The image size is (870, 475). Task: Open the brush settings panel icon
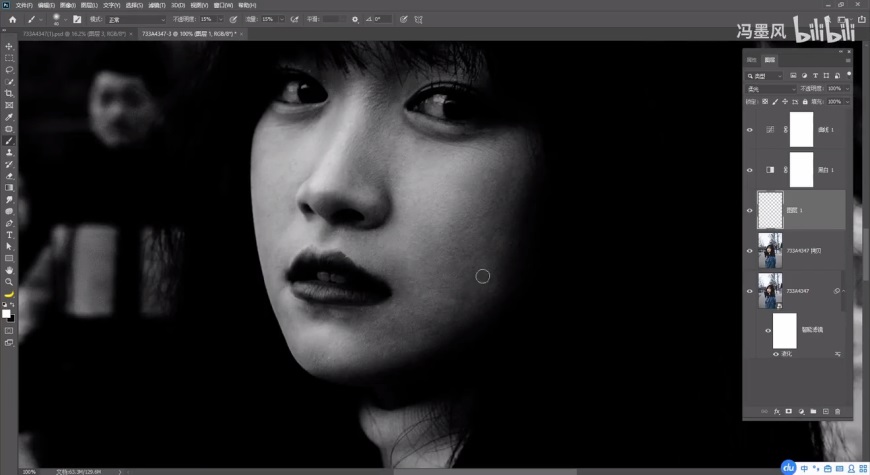(77, 19)
